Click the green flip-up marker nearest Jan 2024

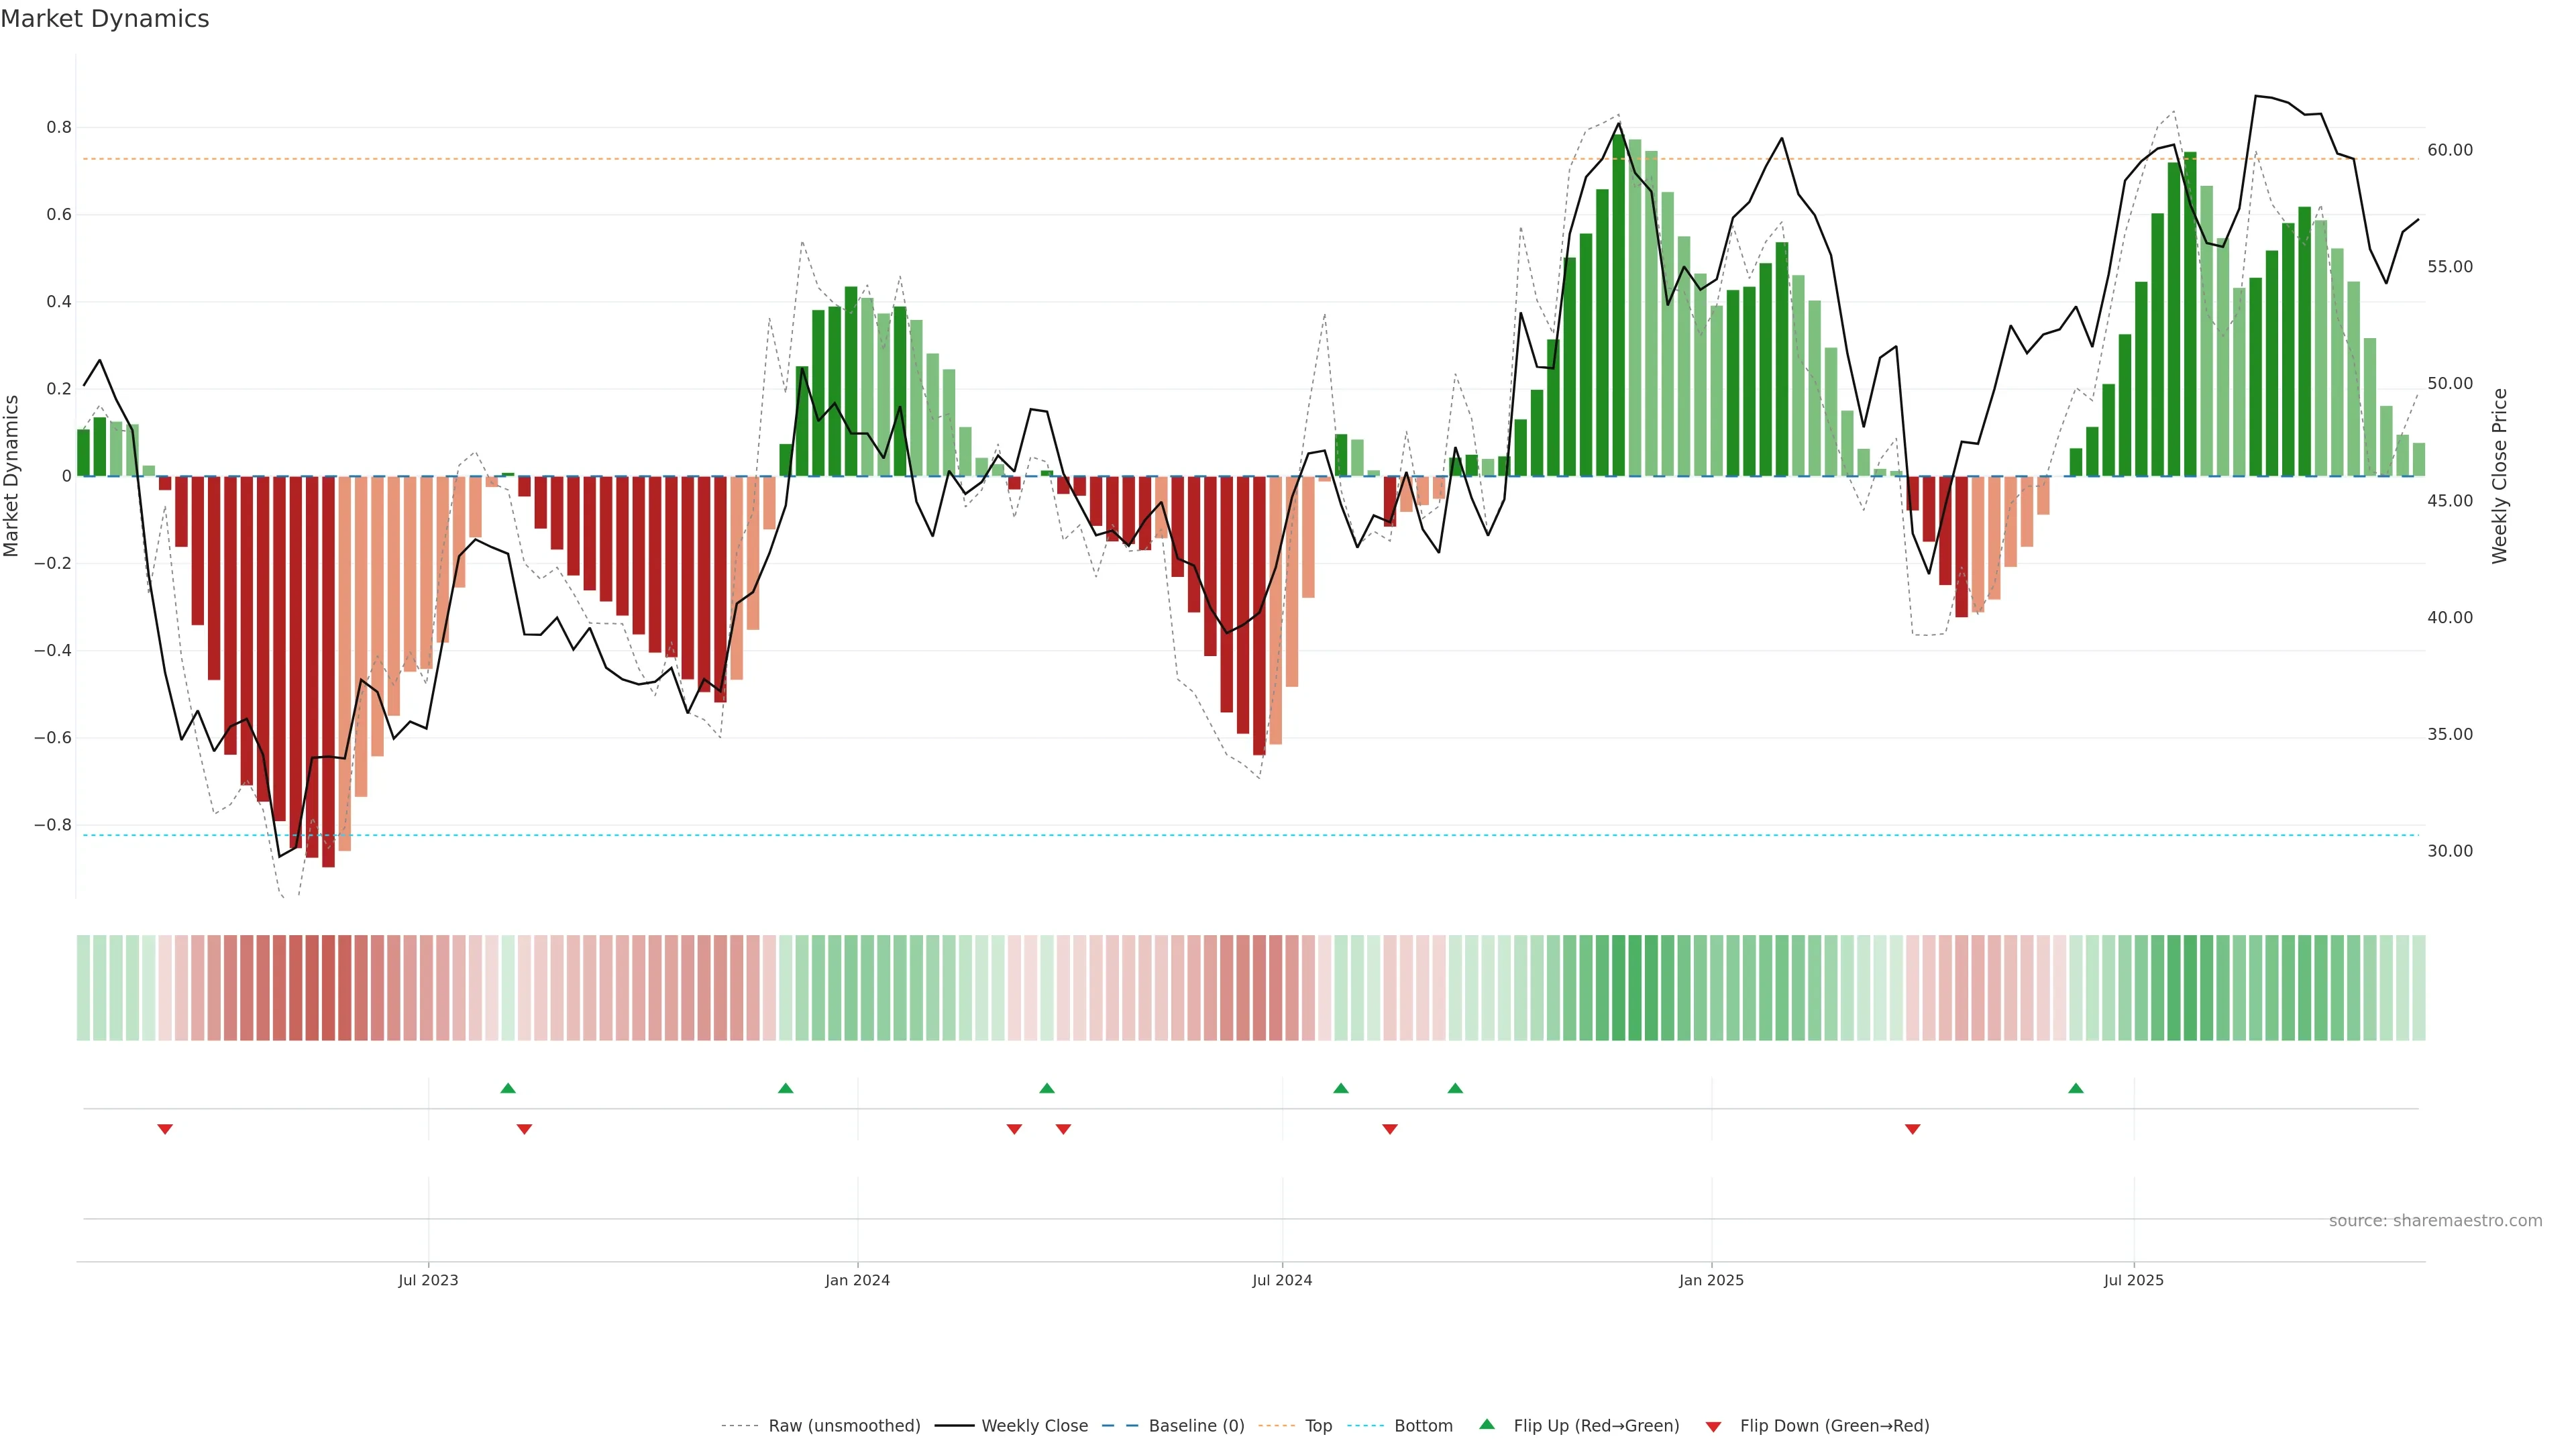tap(785, 1088)
